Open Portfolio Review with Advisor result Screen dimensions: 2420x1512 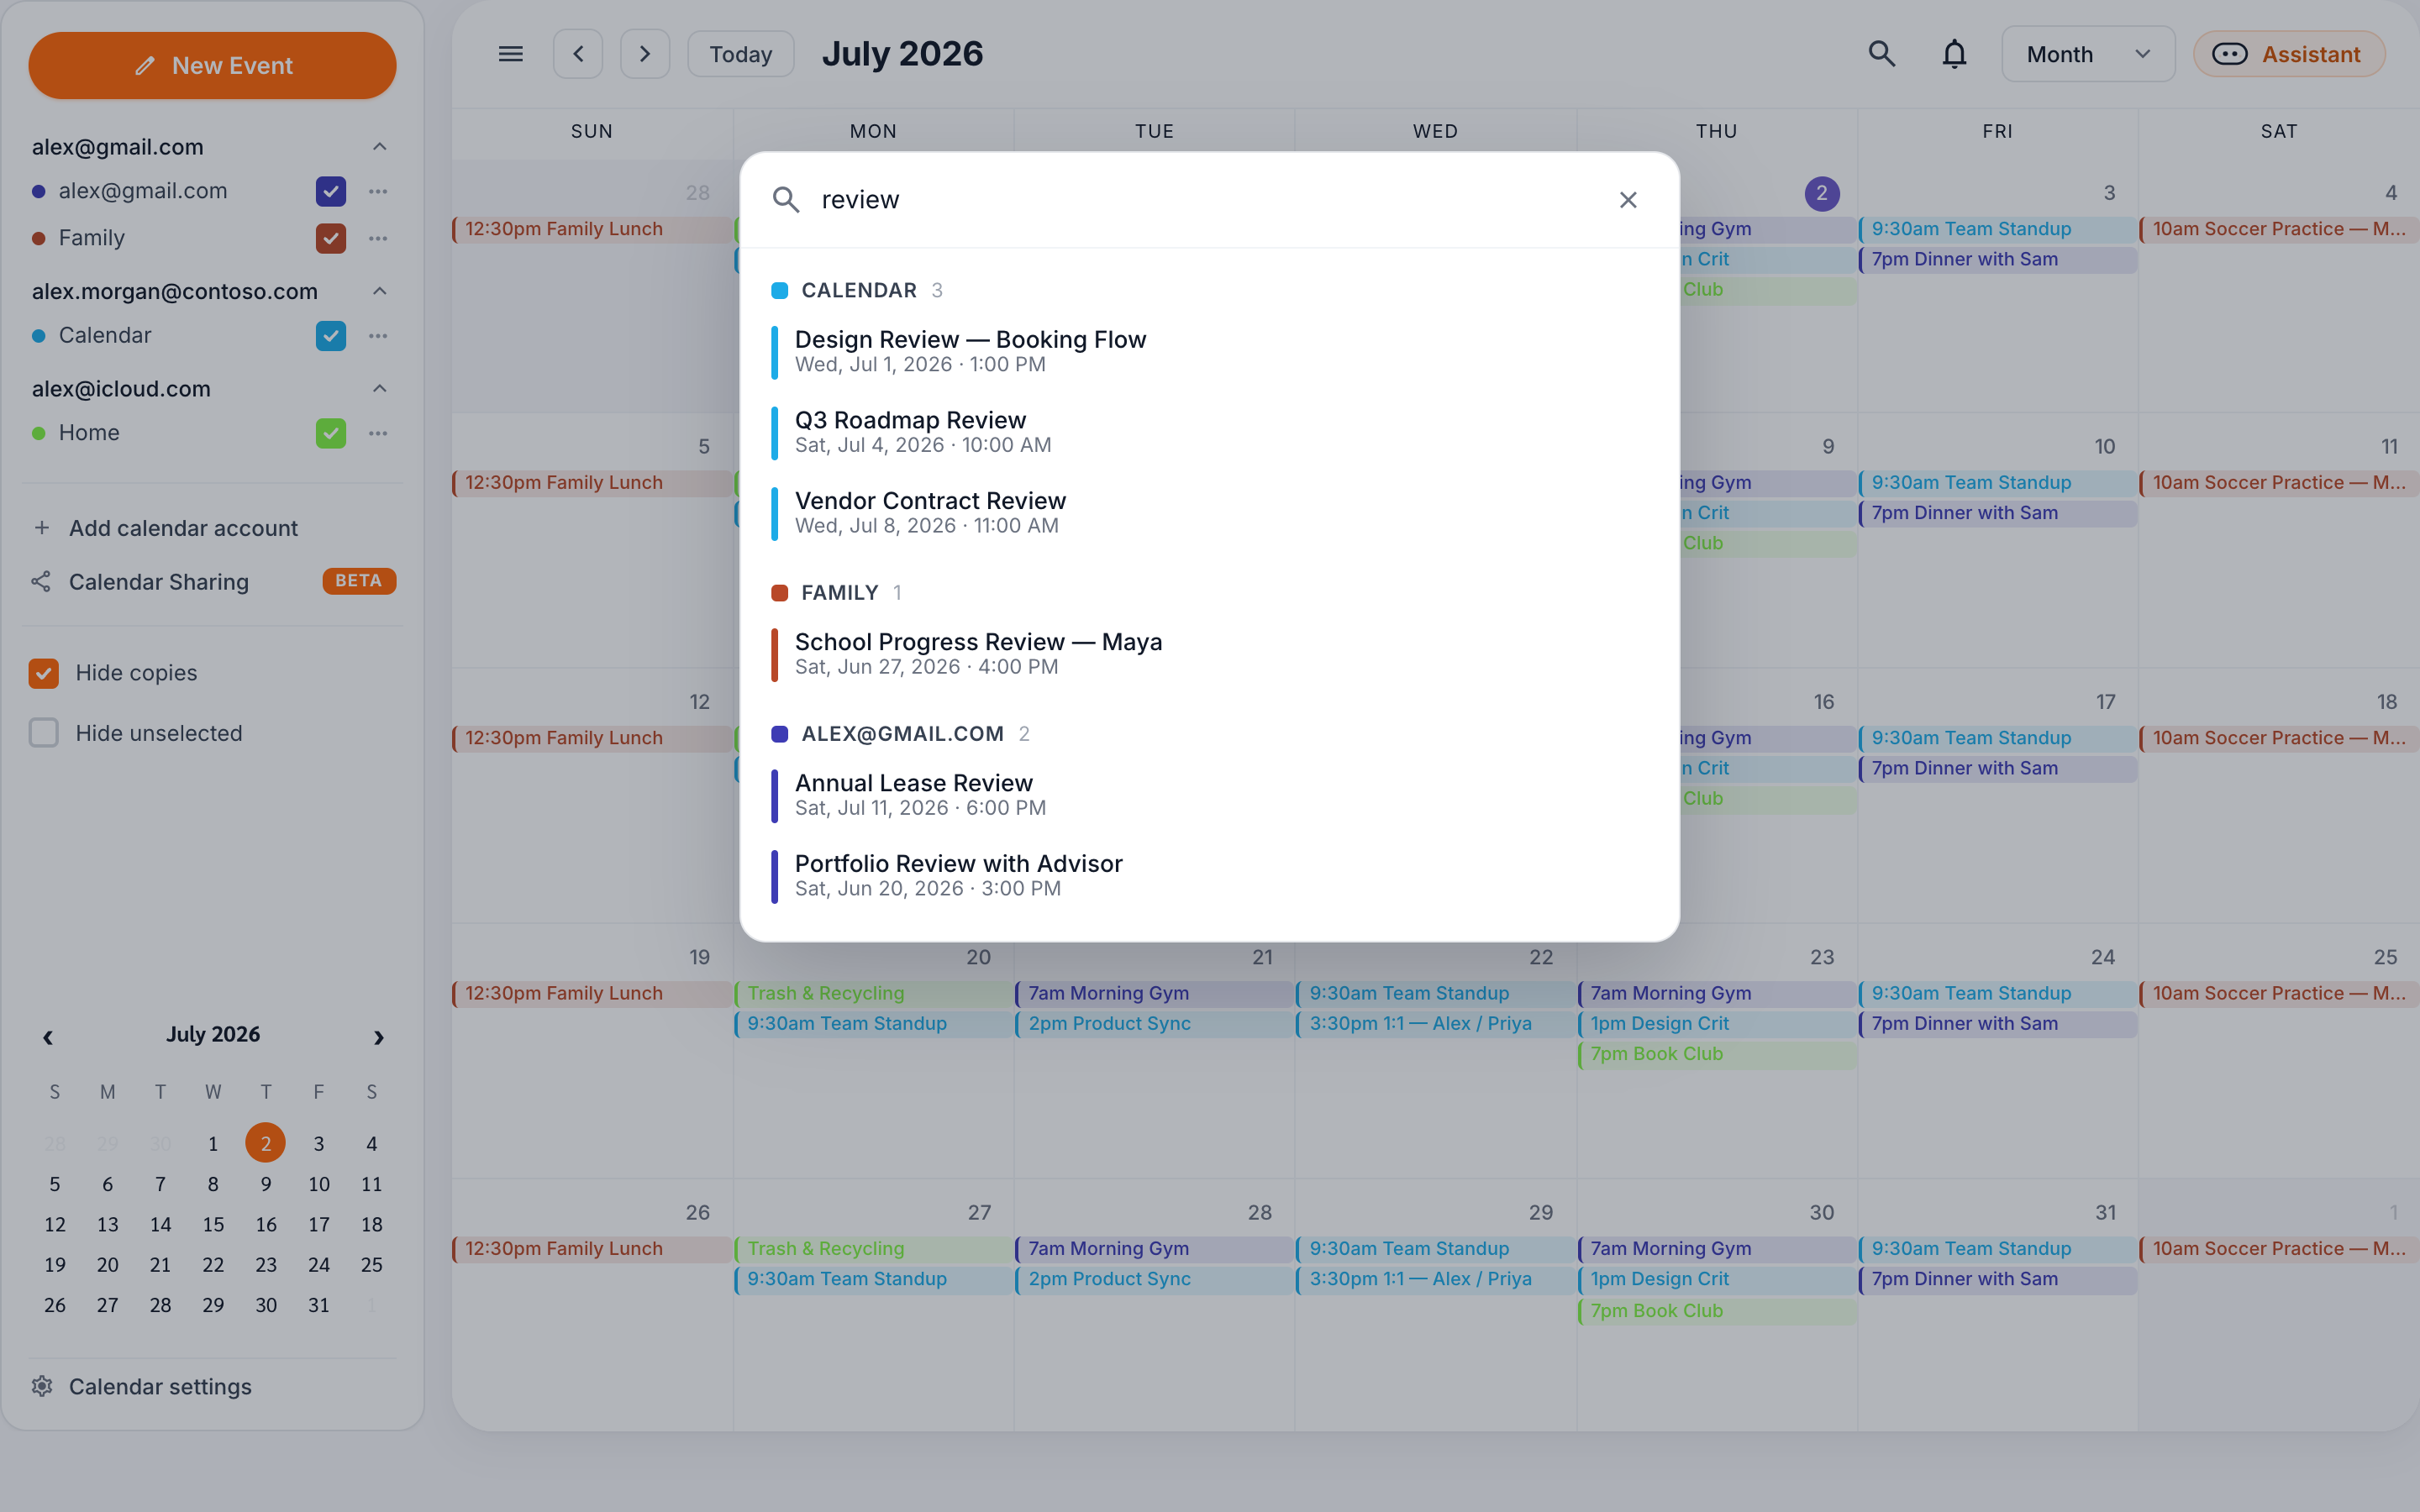tap(1209, 875)
